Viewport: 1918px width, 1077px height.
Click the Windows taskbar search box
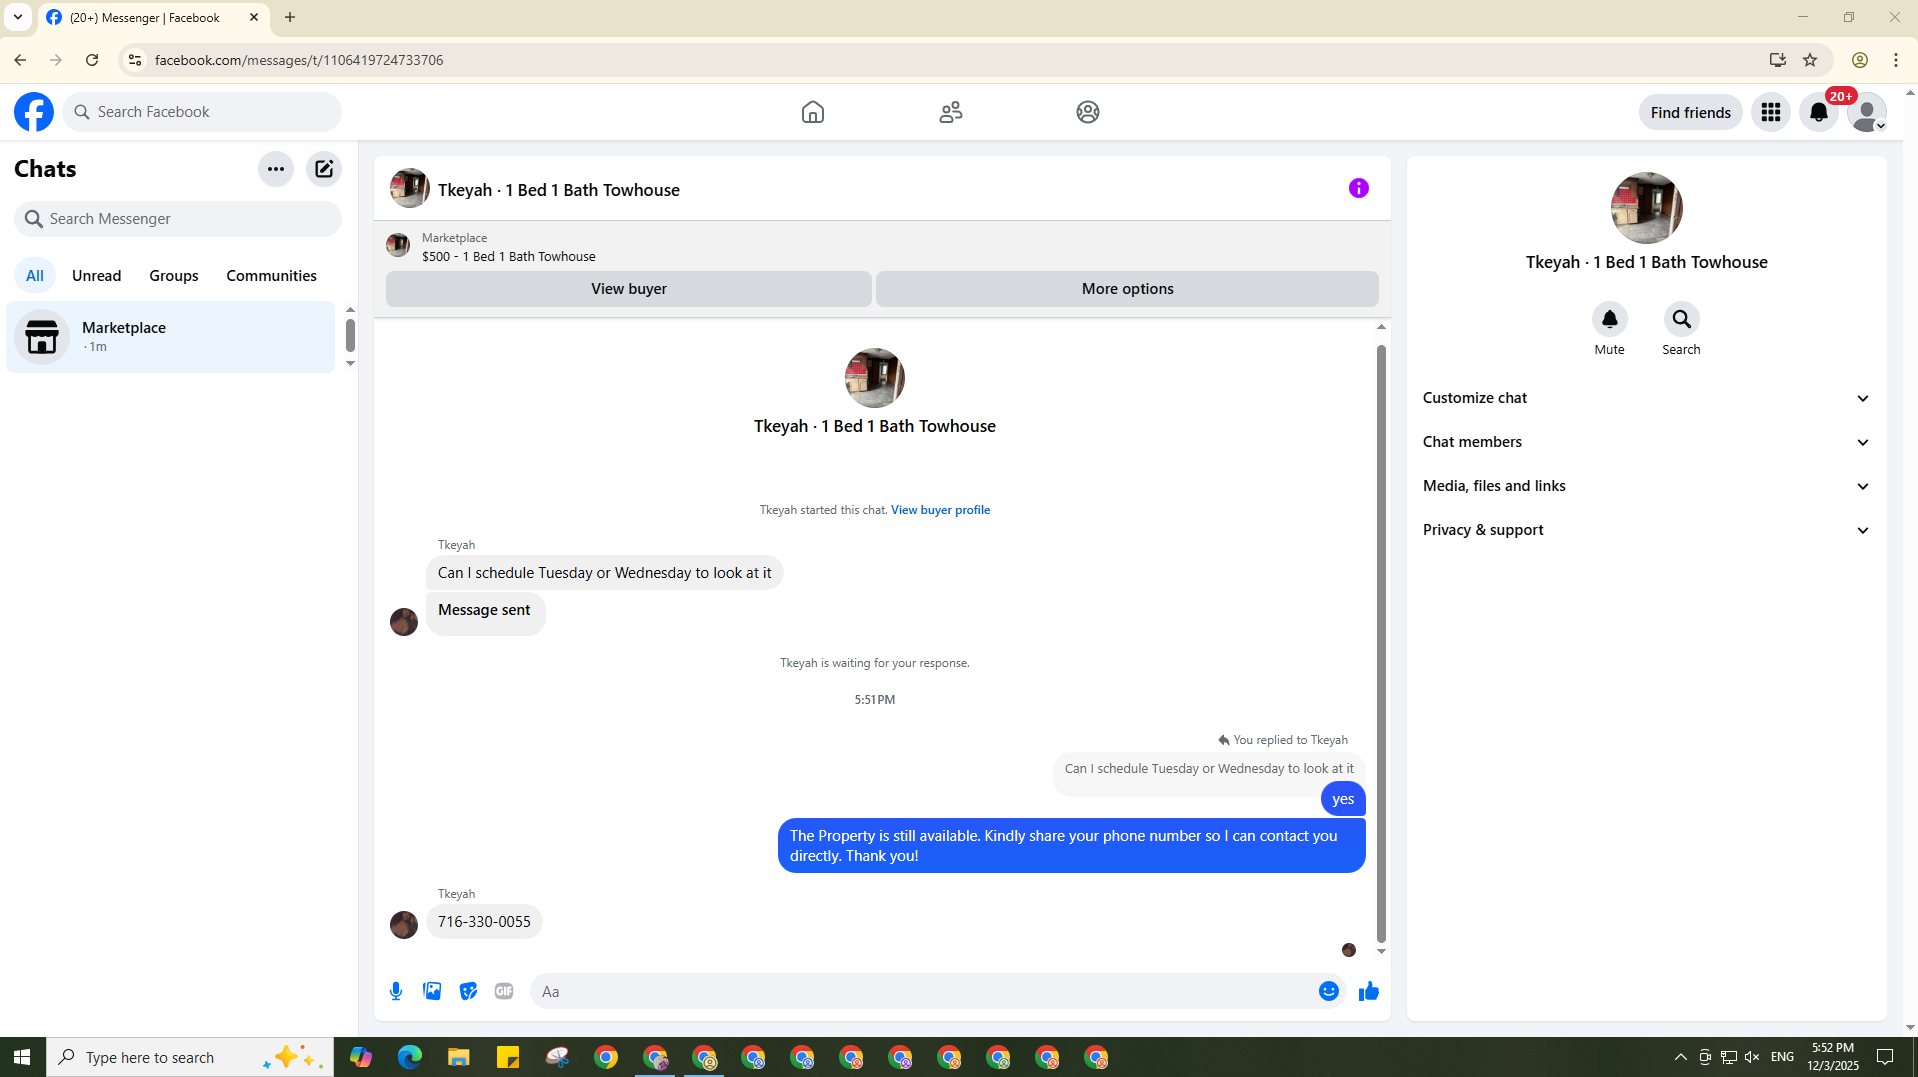[190, 1057]
